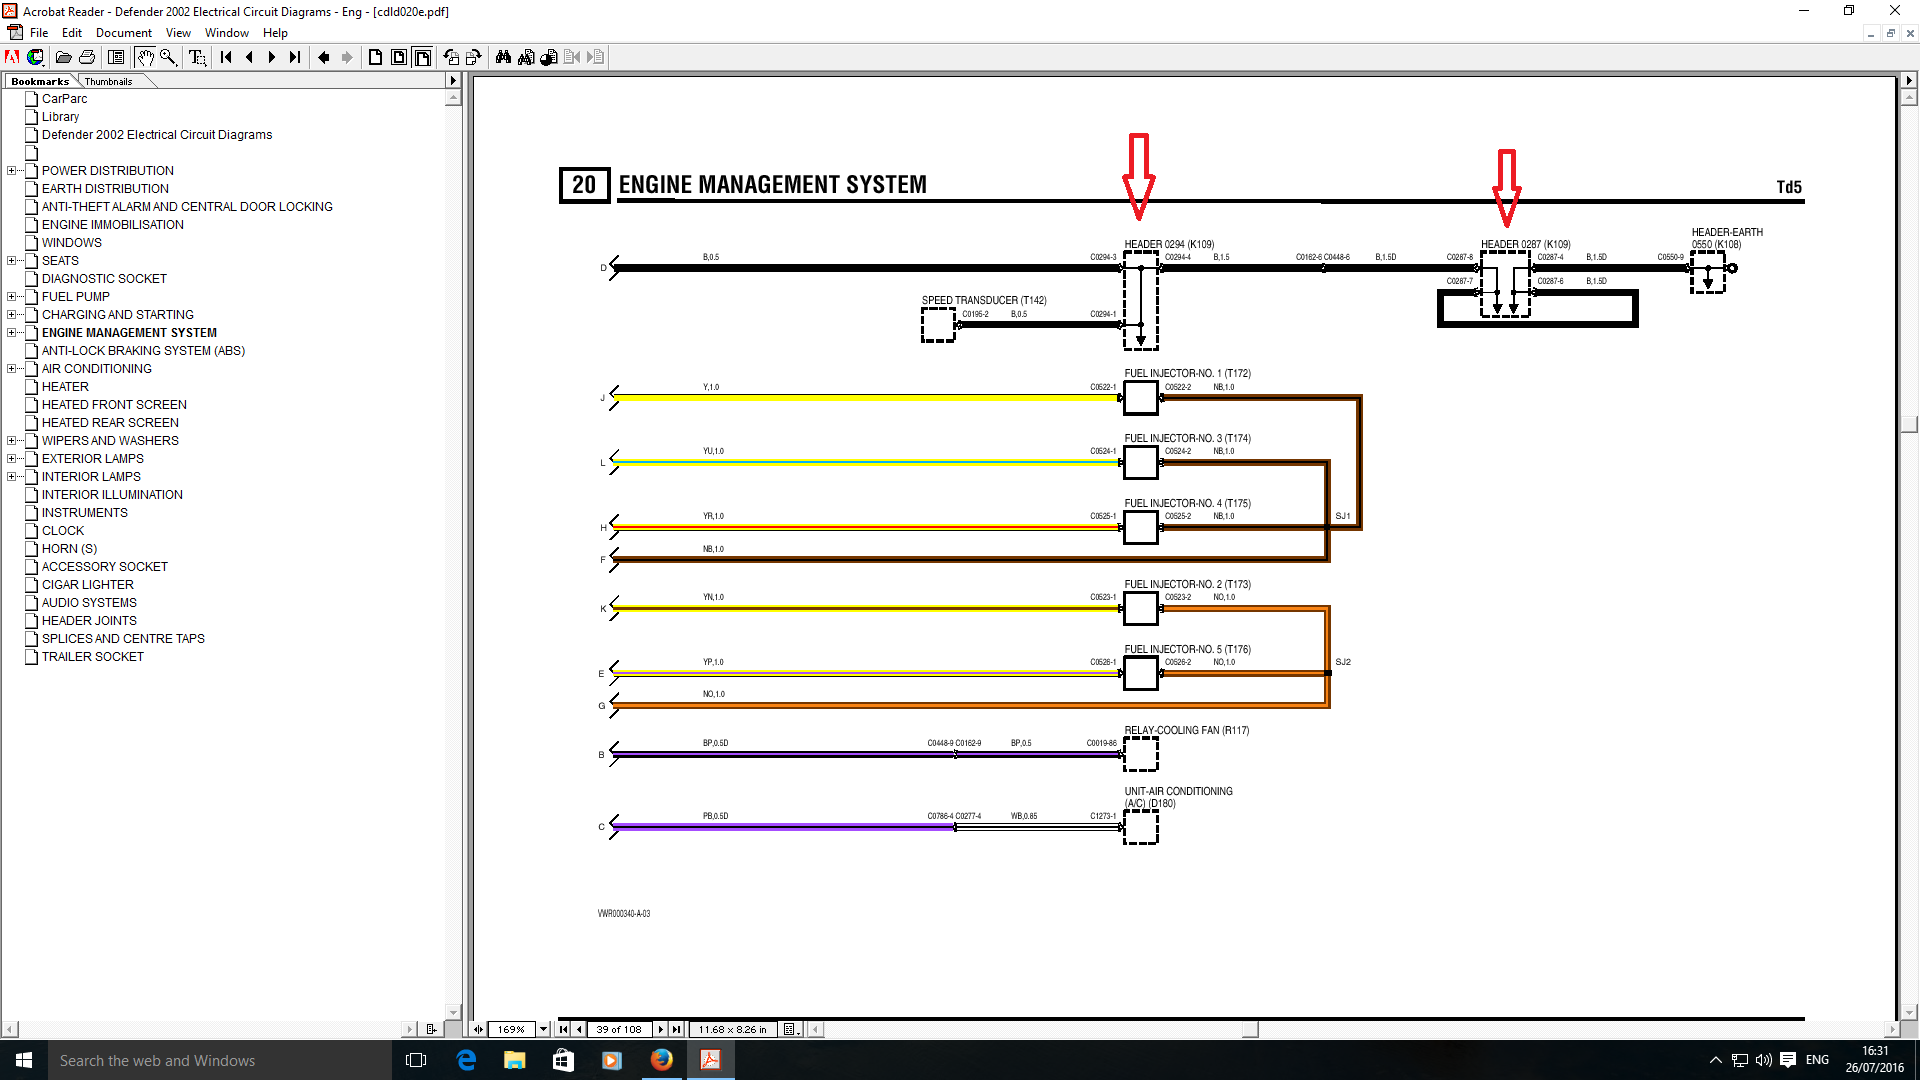Click the Open file folder icon
The image size is (1920, 1080).
pyautogui.click(x=63, y=57)
